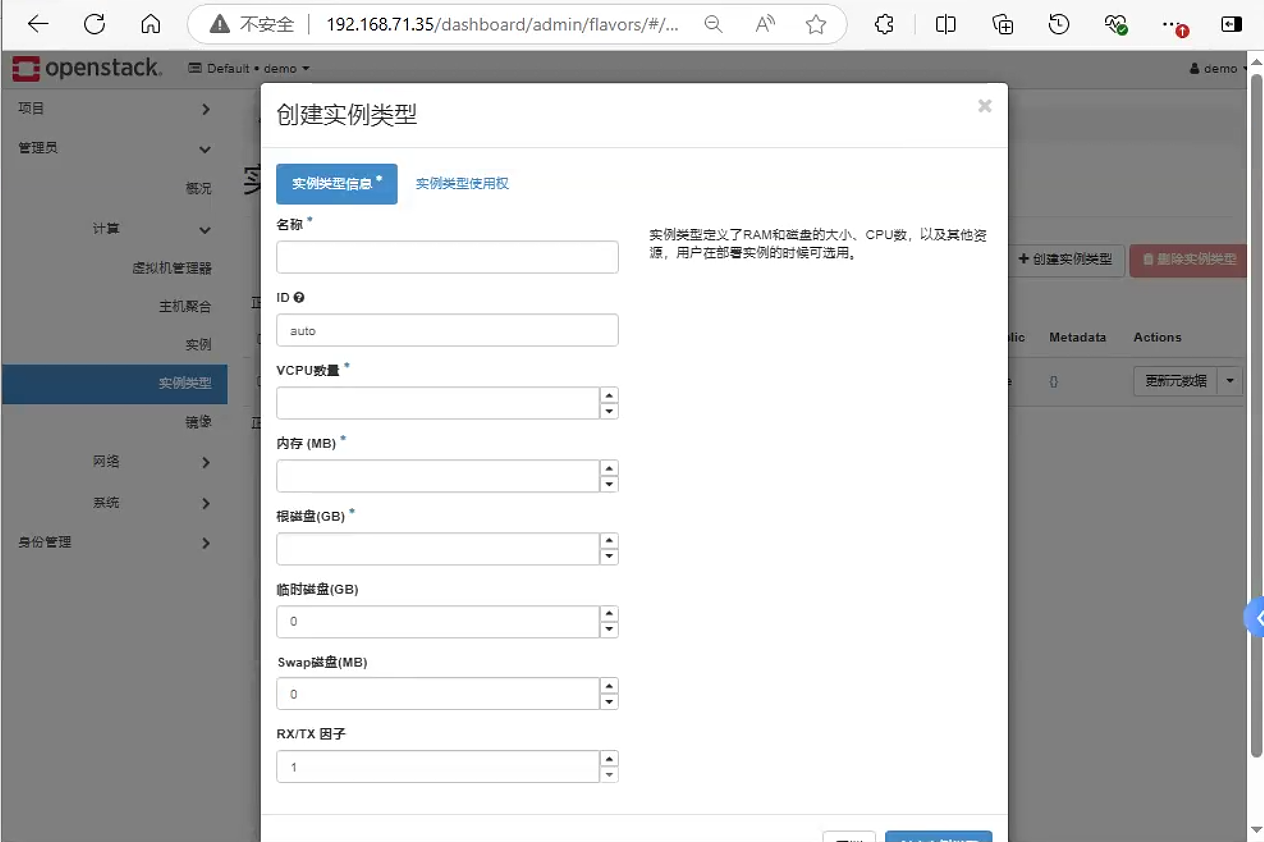This screenshot has width=1264, height=842.
Task: Click the OpenStack logo
Action: coord(86,68)
